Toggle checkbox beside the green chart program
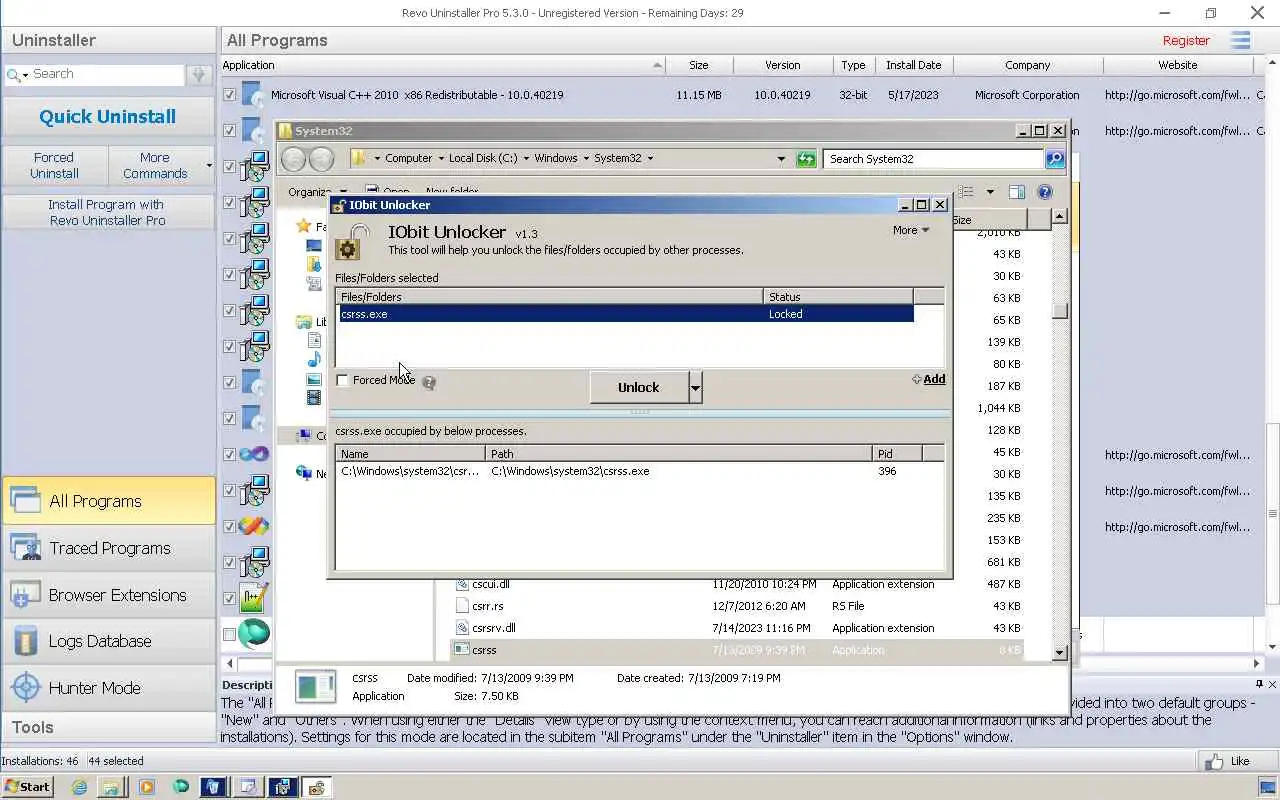1280x800 pixels. (230, 598)
